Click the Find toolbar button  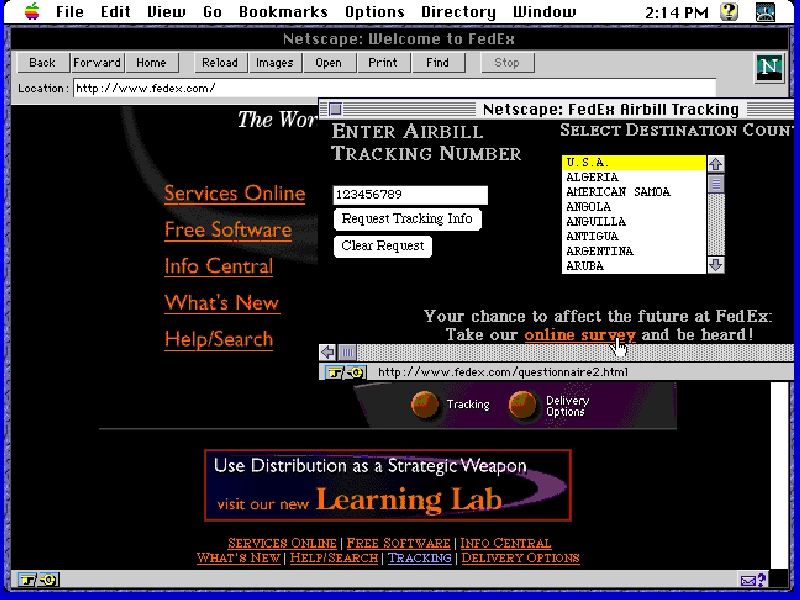[438, 63]
